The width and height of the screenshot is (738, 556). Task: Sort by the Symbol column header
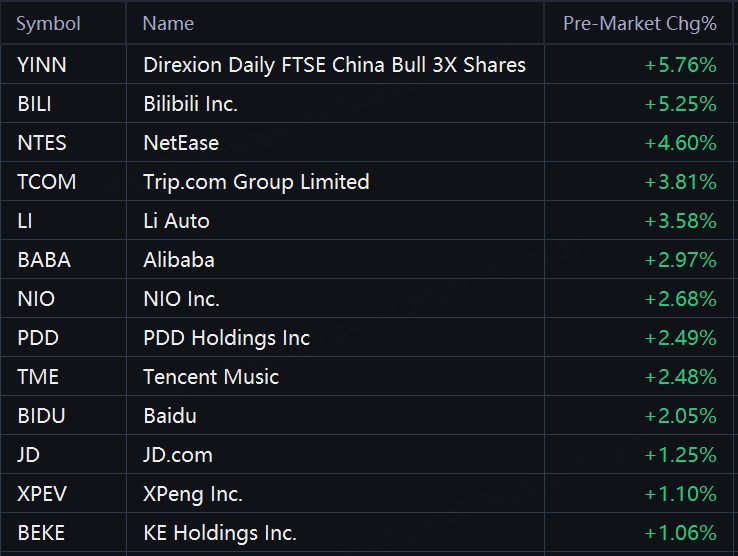[x=48, y=24]
